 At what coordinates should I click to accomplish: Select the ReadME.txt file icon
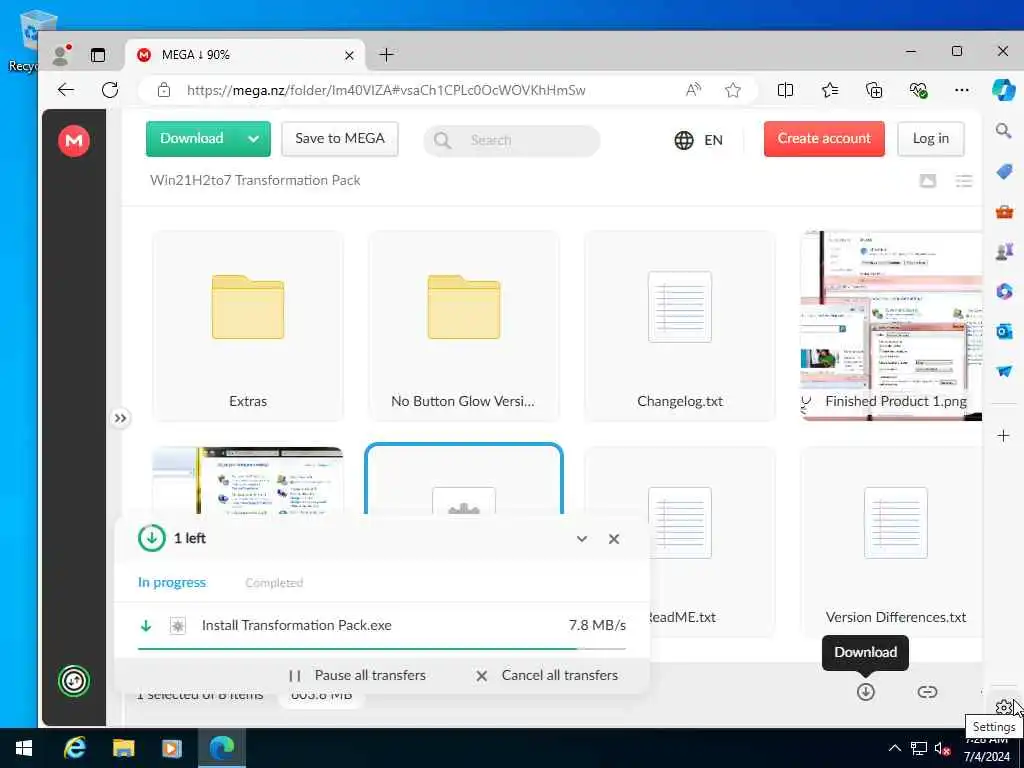[680, 522]
